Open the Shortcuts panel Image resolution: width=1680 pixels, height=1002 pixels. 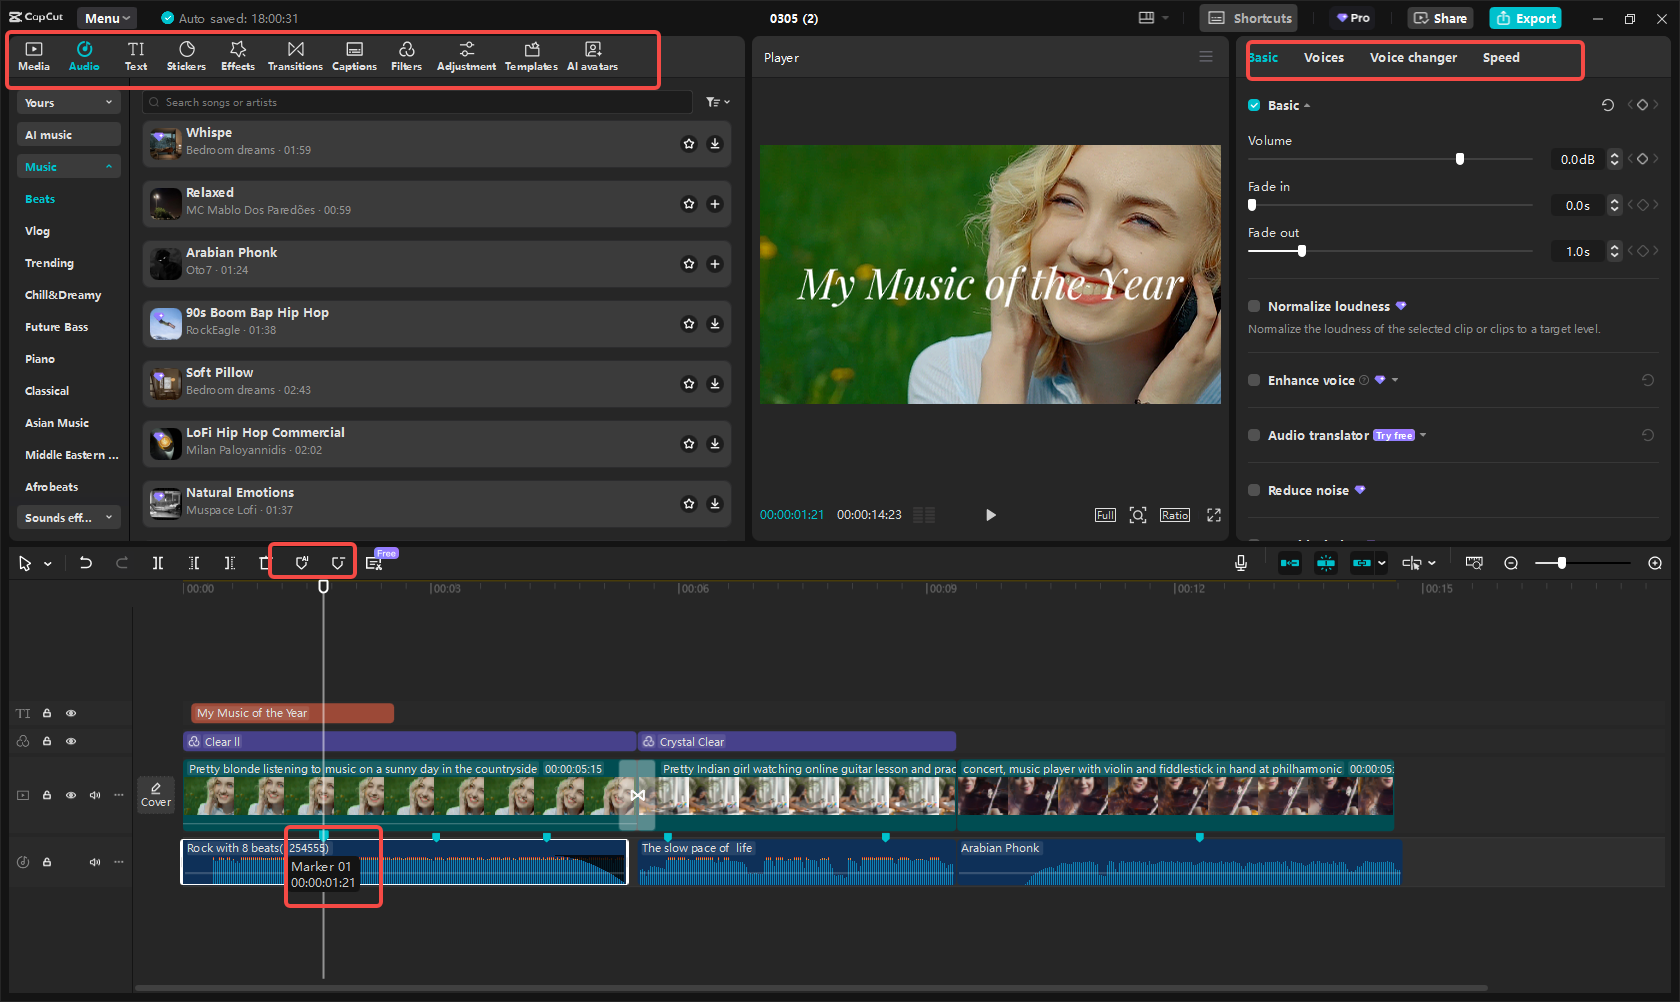[x=1248, y=17]
